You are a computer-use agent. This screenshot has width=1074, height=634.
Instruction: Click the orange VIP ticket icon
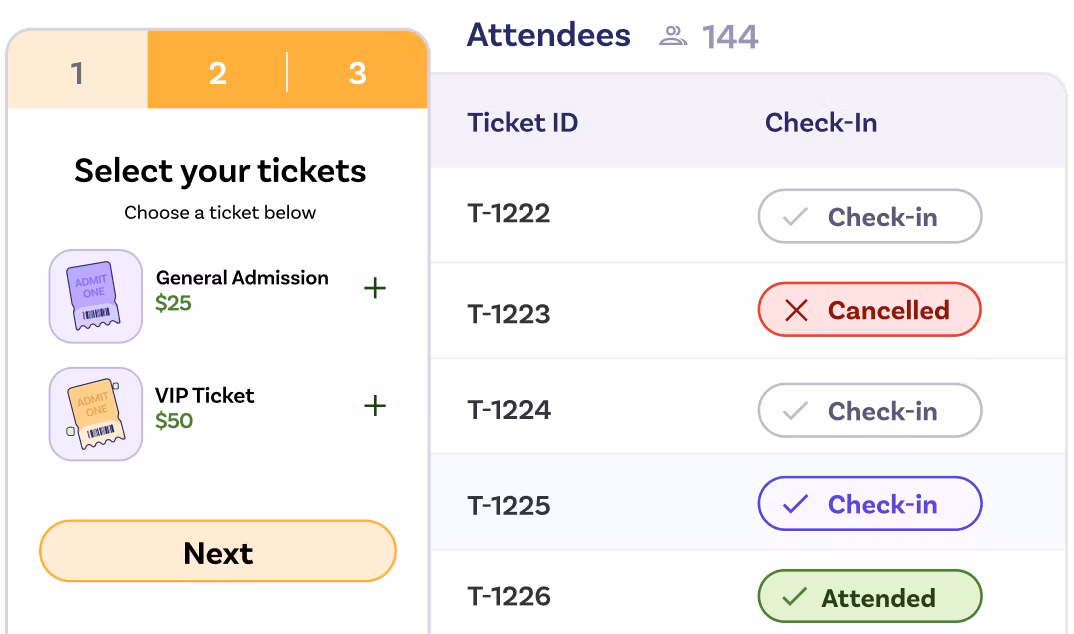pos(96,414)
